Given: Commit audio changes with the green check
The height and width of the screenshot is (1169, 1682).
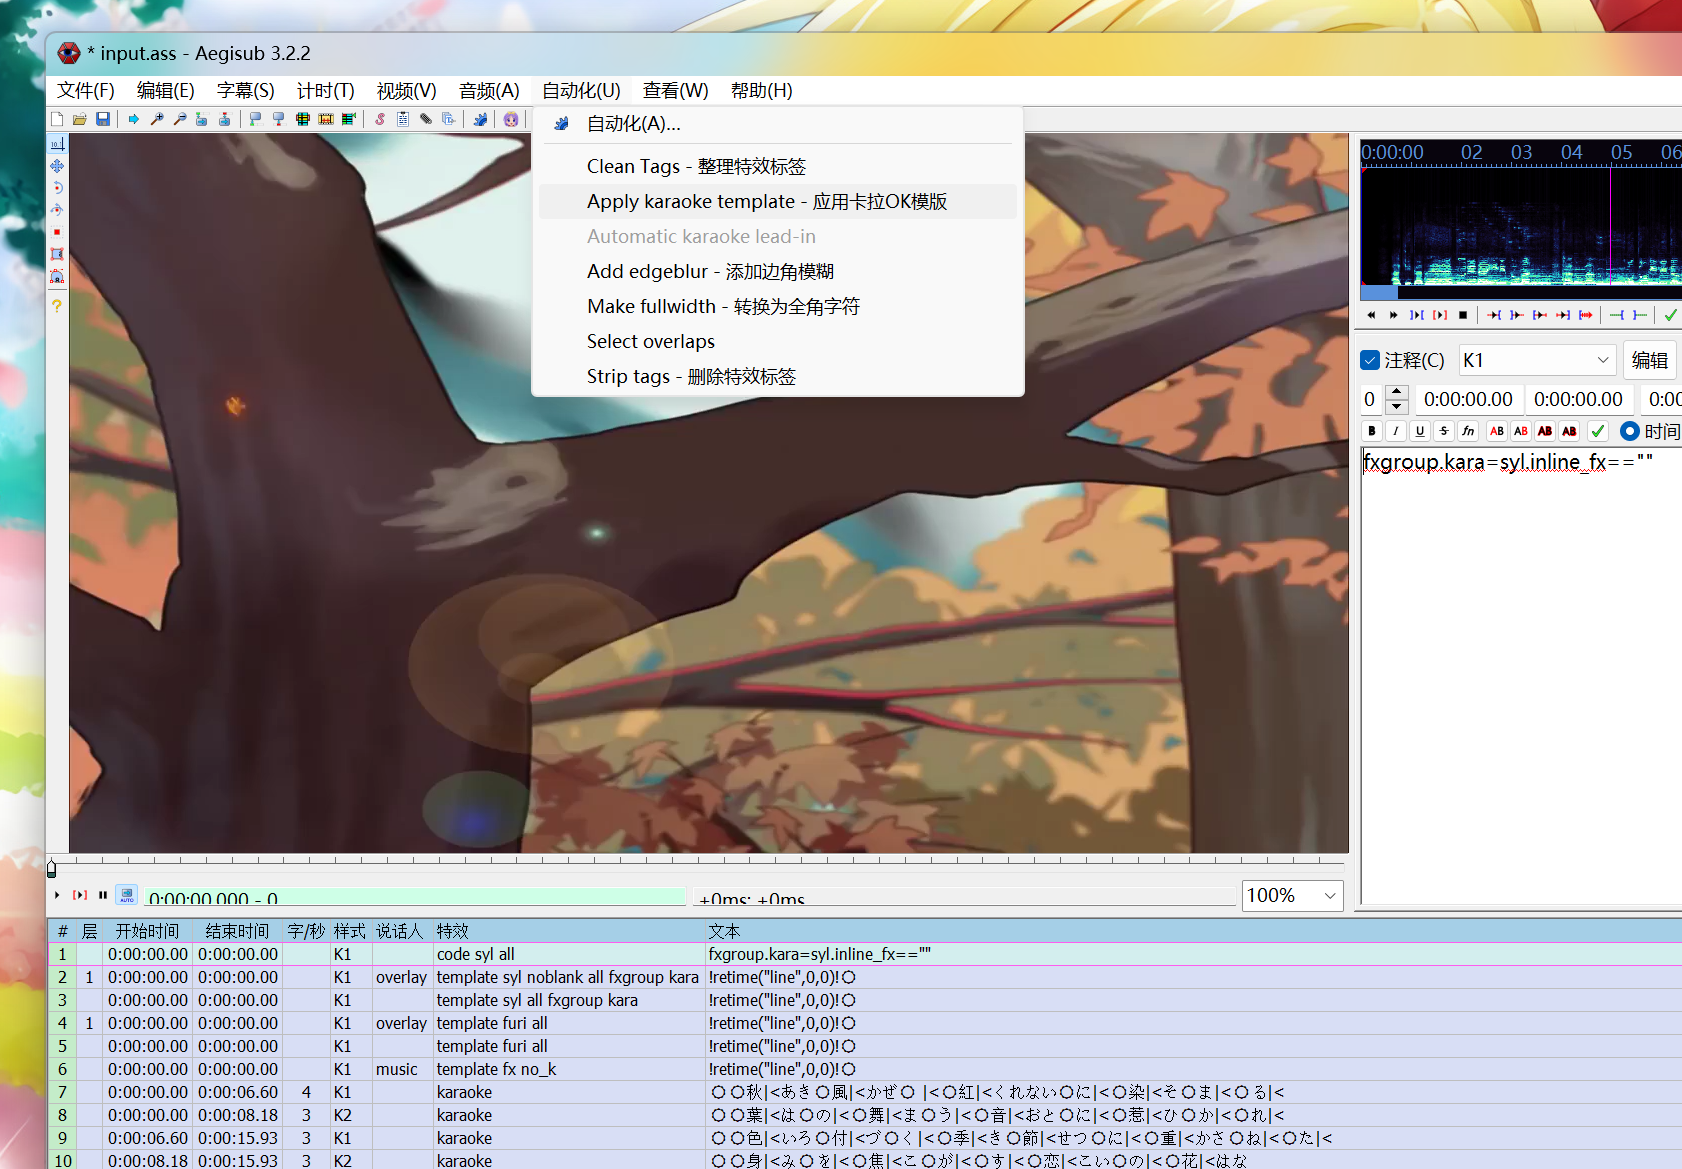Looking at the screenshot, I should point(1670,315).
